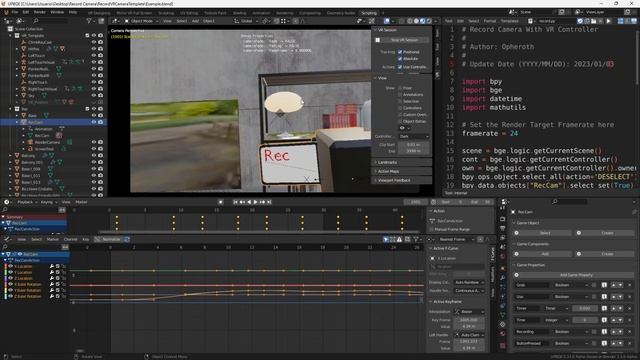Remove the Grab game property with X

(x=630, y=285)
